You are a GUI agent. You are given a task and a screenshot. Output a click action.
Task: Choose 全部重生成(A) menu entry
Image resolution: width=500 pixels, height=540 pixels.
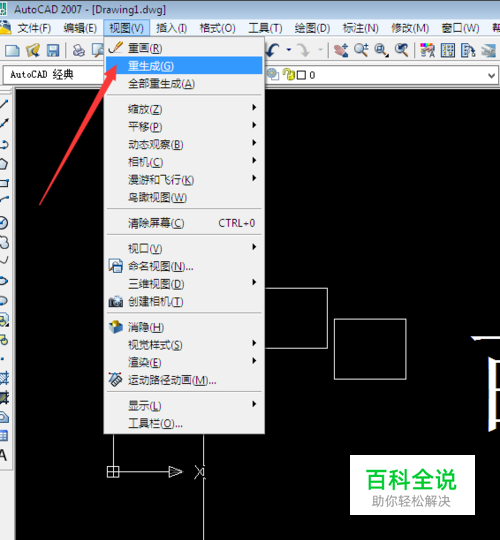(184, 83)
